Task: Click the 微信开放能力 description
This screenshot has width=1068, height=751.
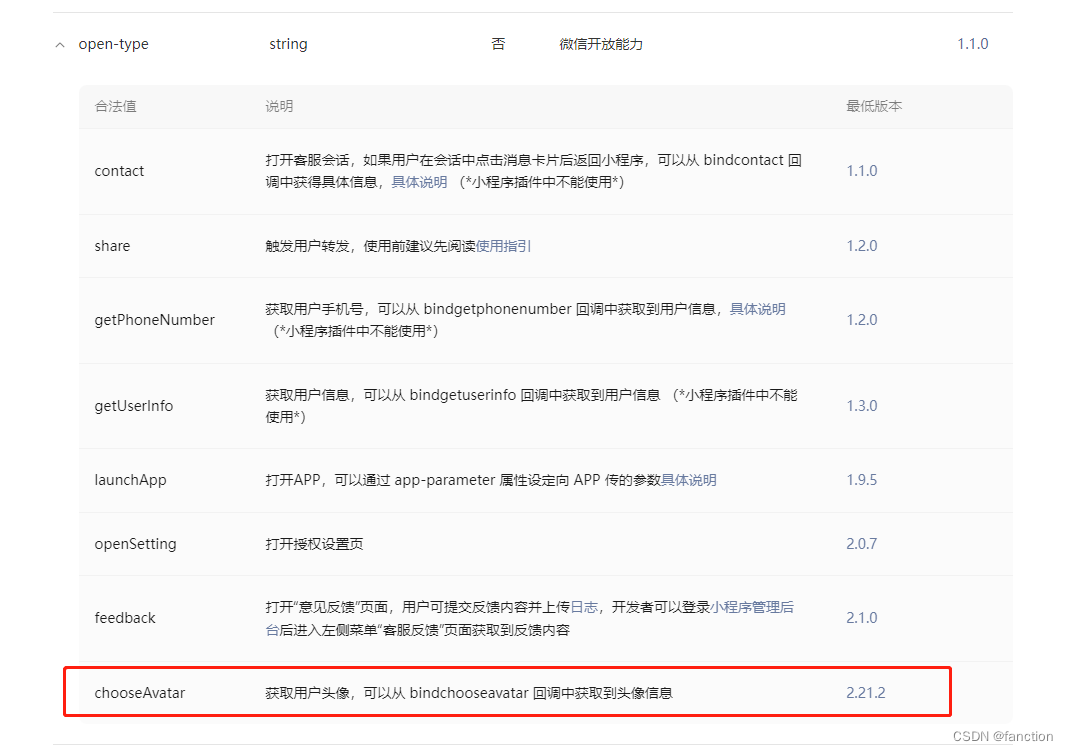Action: (x=601, y=44)
